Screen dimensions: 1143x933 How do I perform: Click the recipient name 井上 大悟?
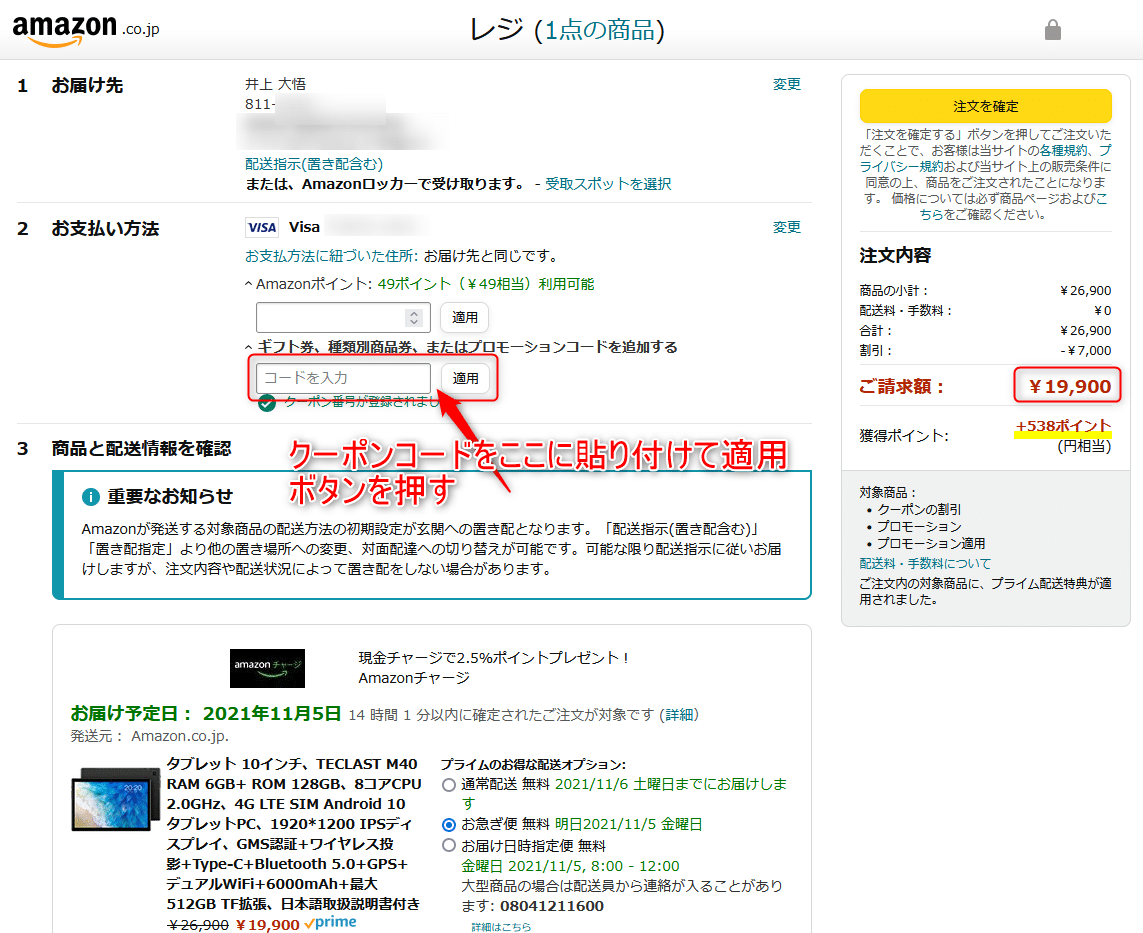pos(276,85)
